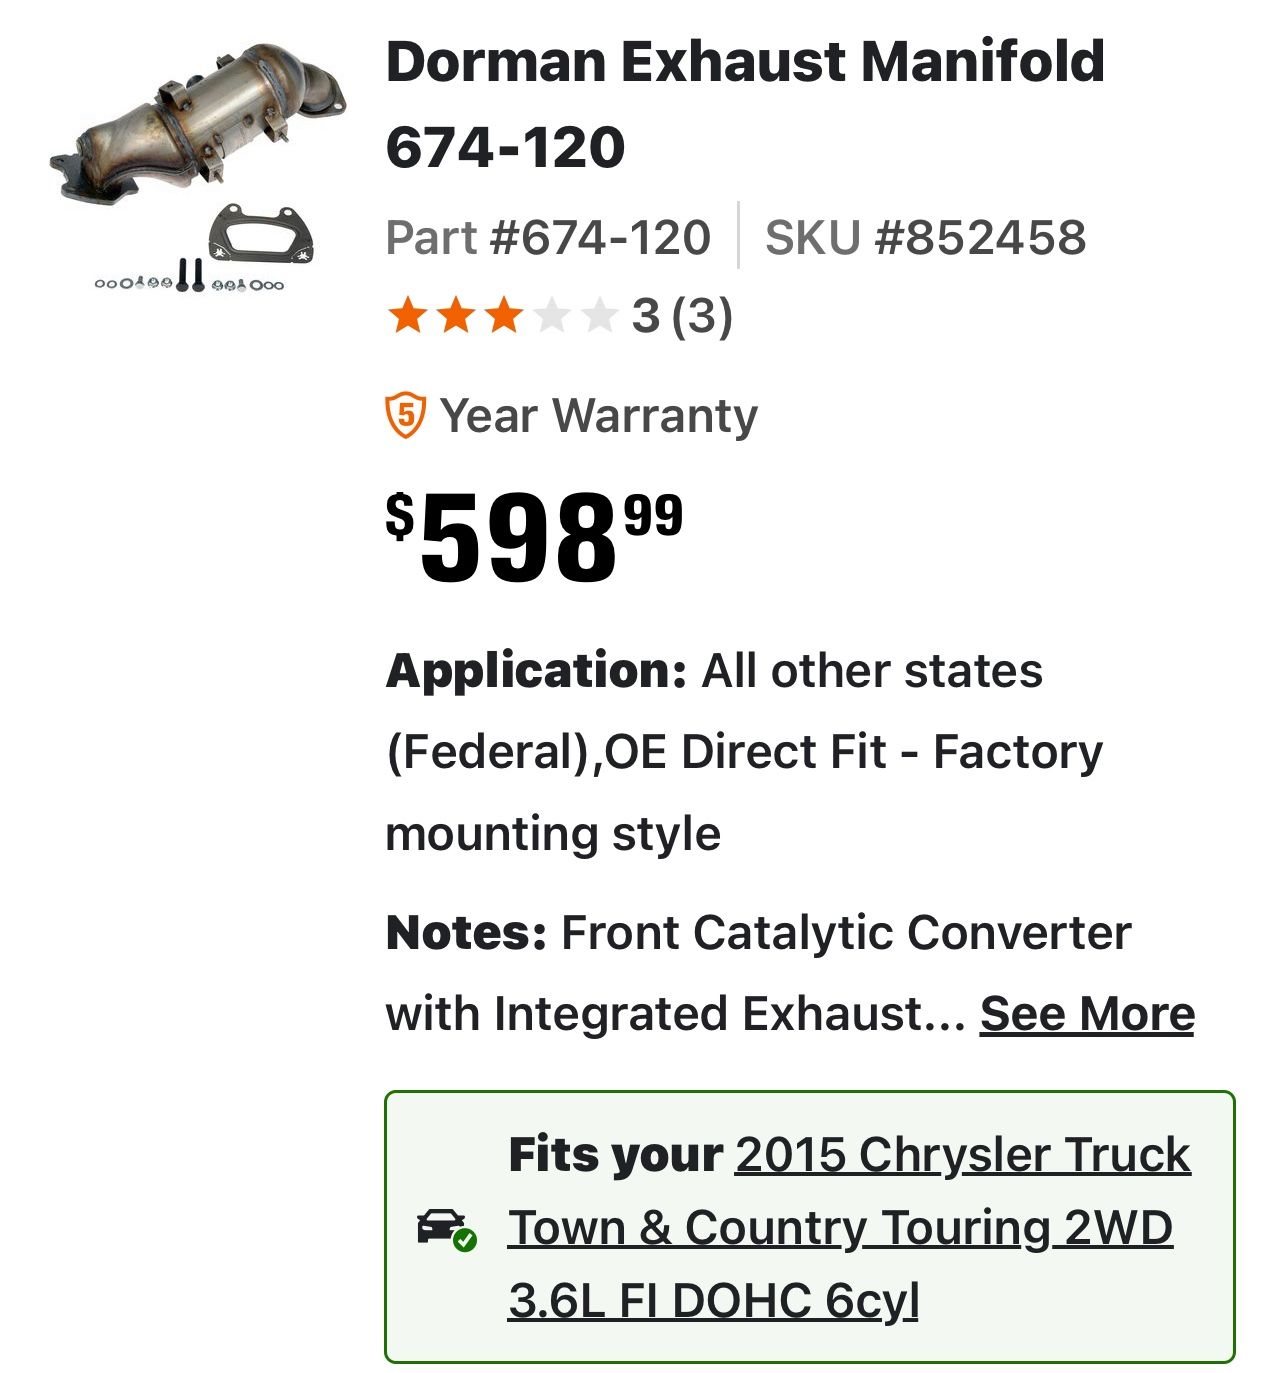Click the Application description text
1284x1373 pixels.
744,751
